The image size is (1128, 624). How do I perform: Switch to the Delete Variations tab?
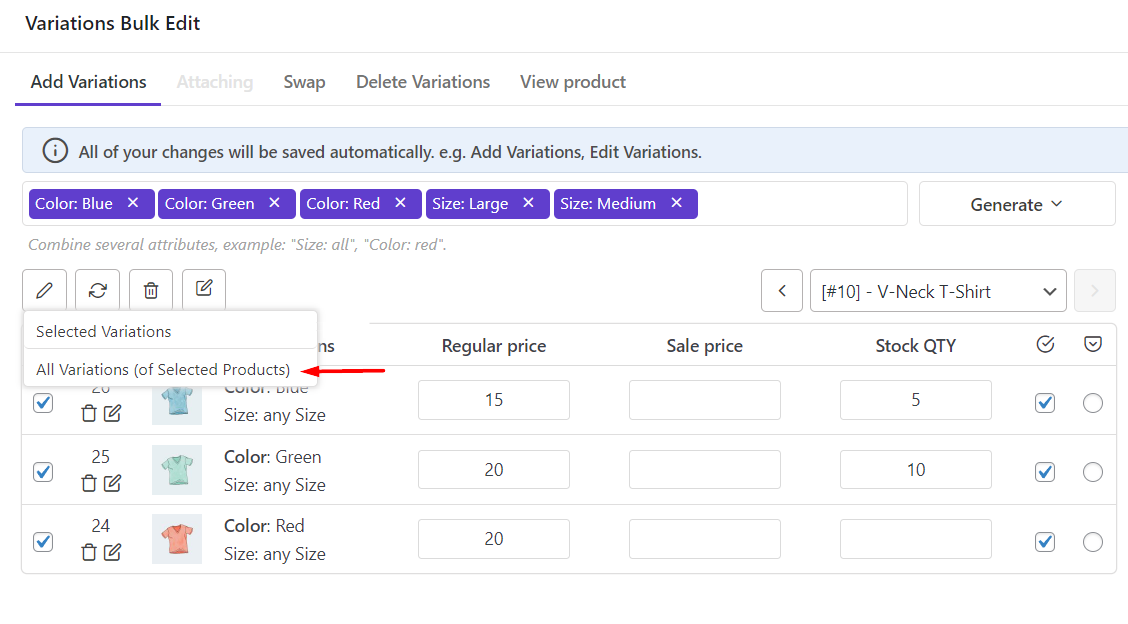tap(423, 82)
